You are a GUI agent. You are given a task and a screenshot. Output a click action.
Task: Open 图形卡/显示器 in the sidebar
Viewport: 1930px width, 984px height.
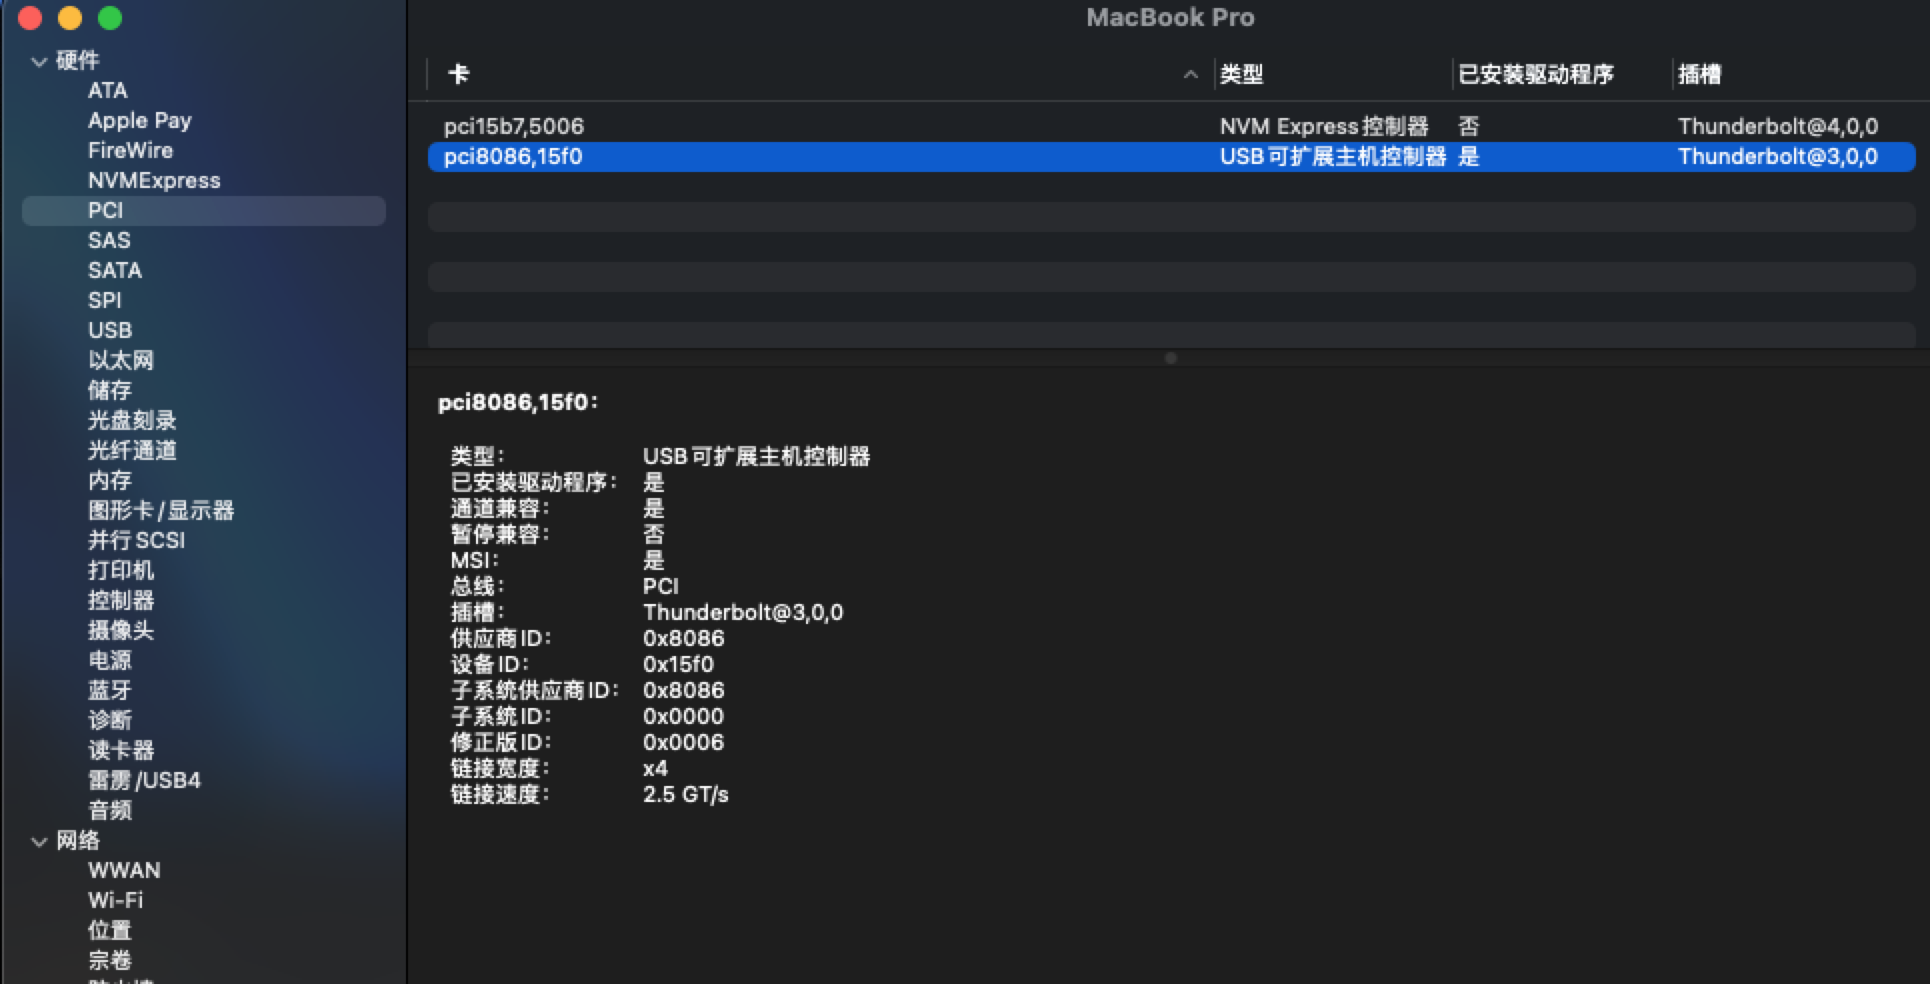coord(160,510)
